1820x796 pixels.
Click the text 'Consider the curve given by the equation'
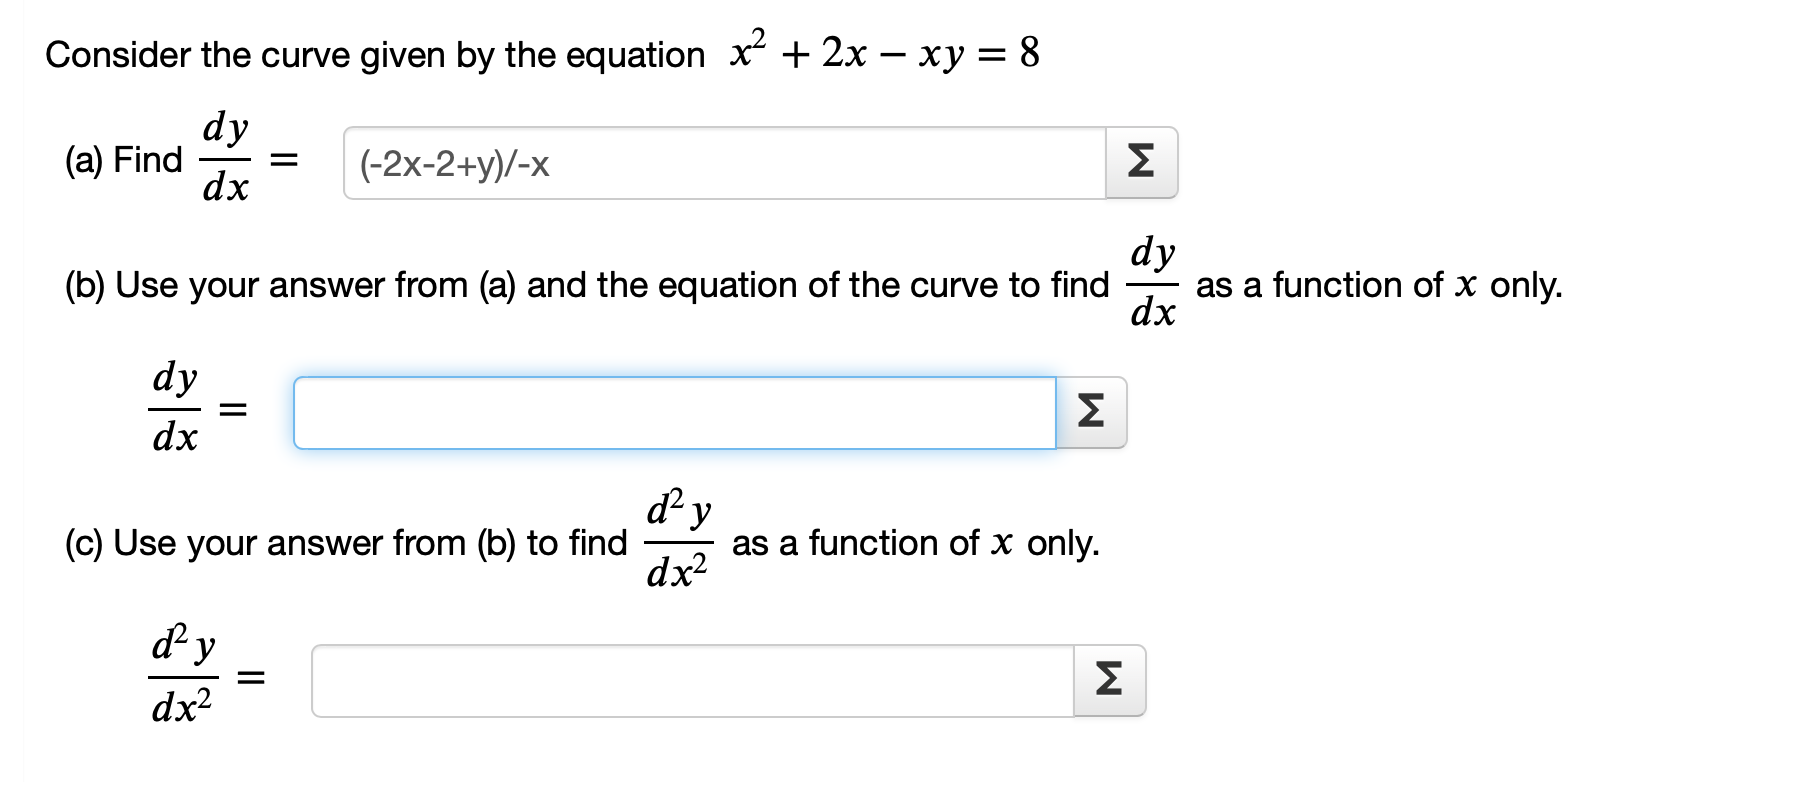[x=375, y=55]
